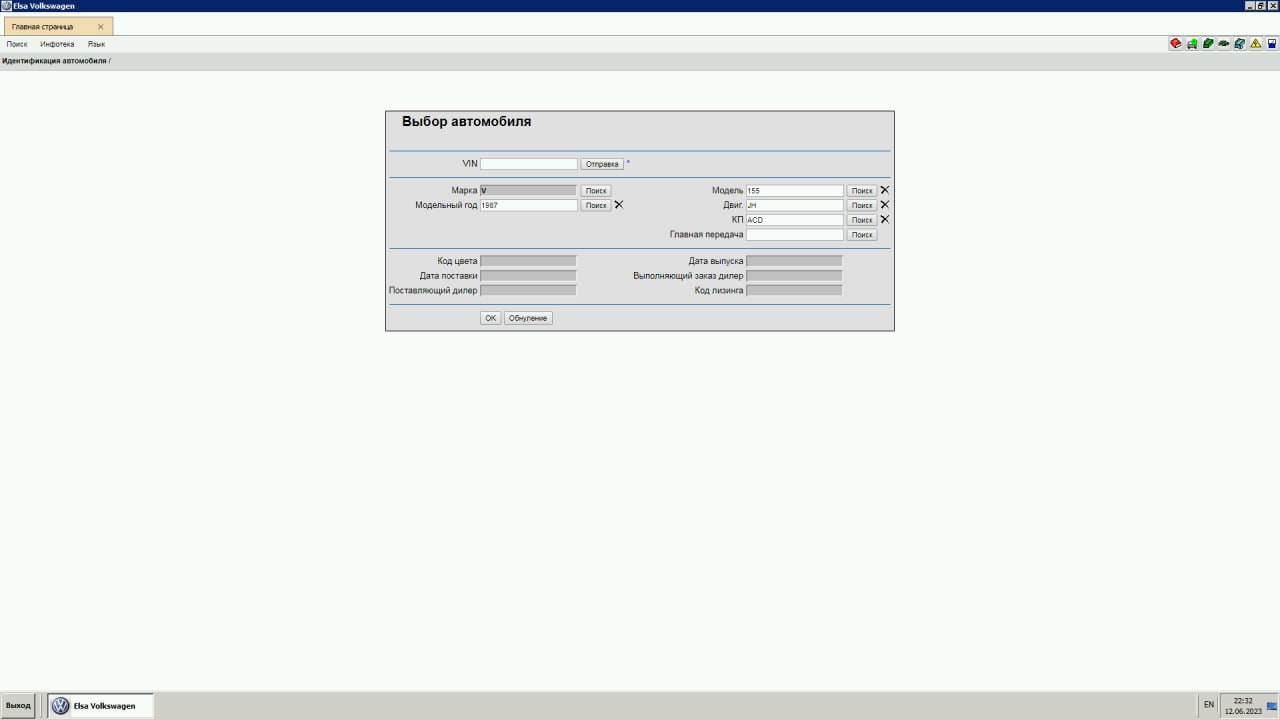Image resolution: width=1280 pixels, height=720 pixels.
Task: Click the Volkswagen logo in the taskbar
Action: point(61,706)
